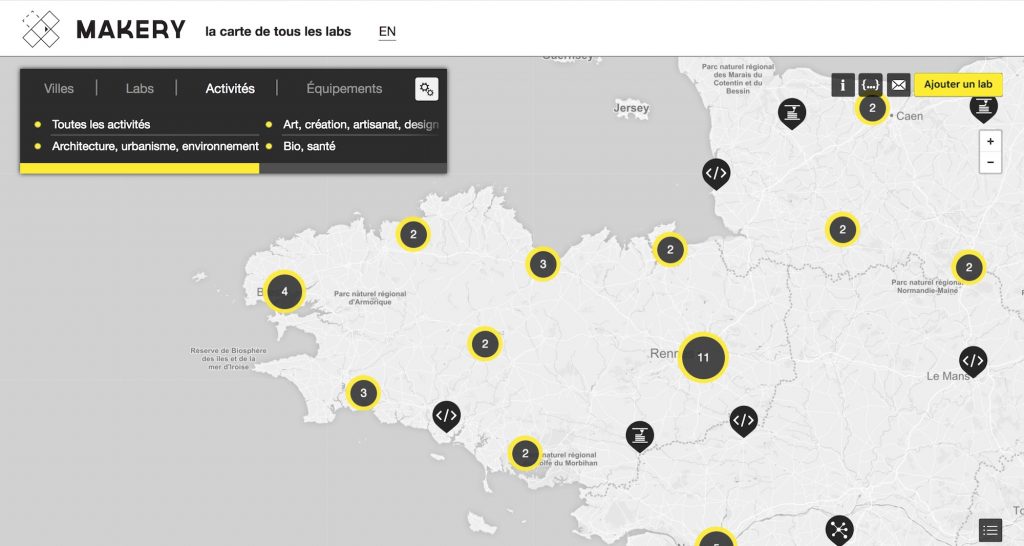Click the code marker below Jersey
Screen dimensions: 1024x546
coord(716,174)
